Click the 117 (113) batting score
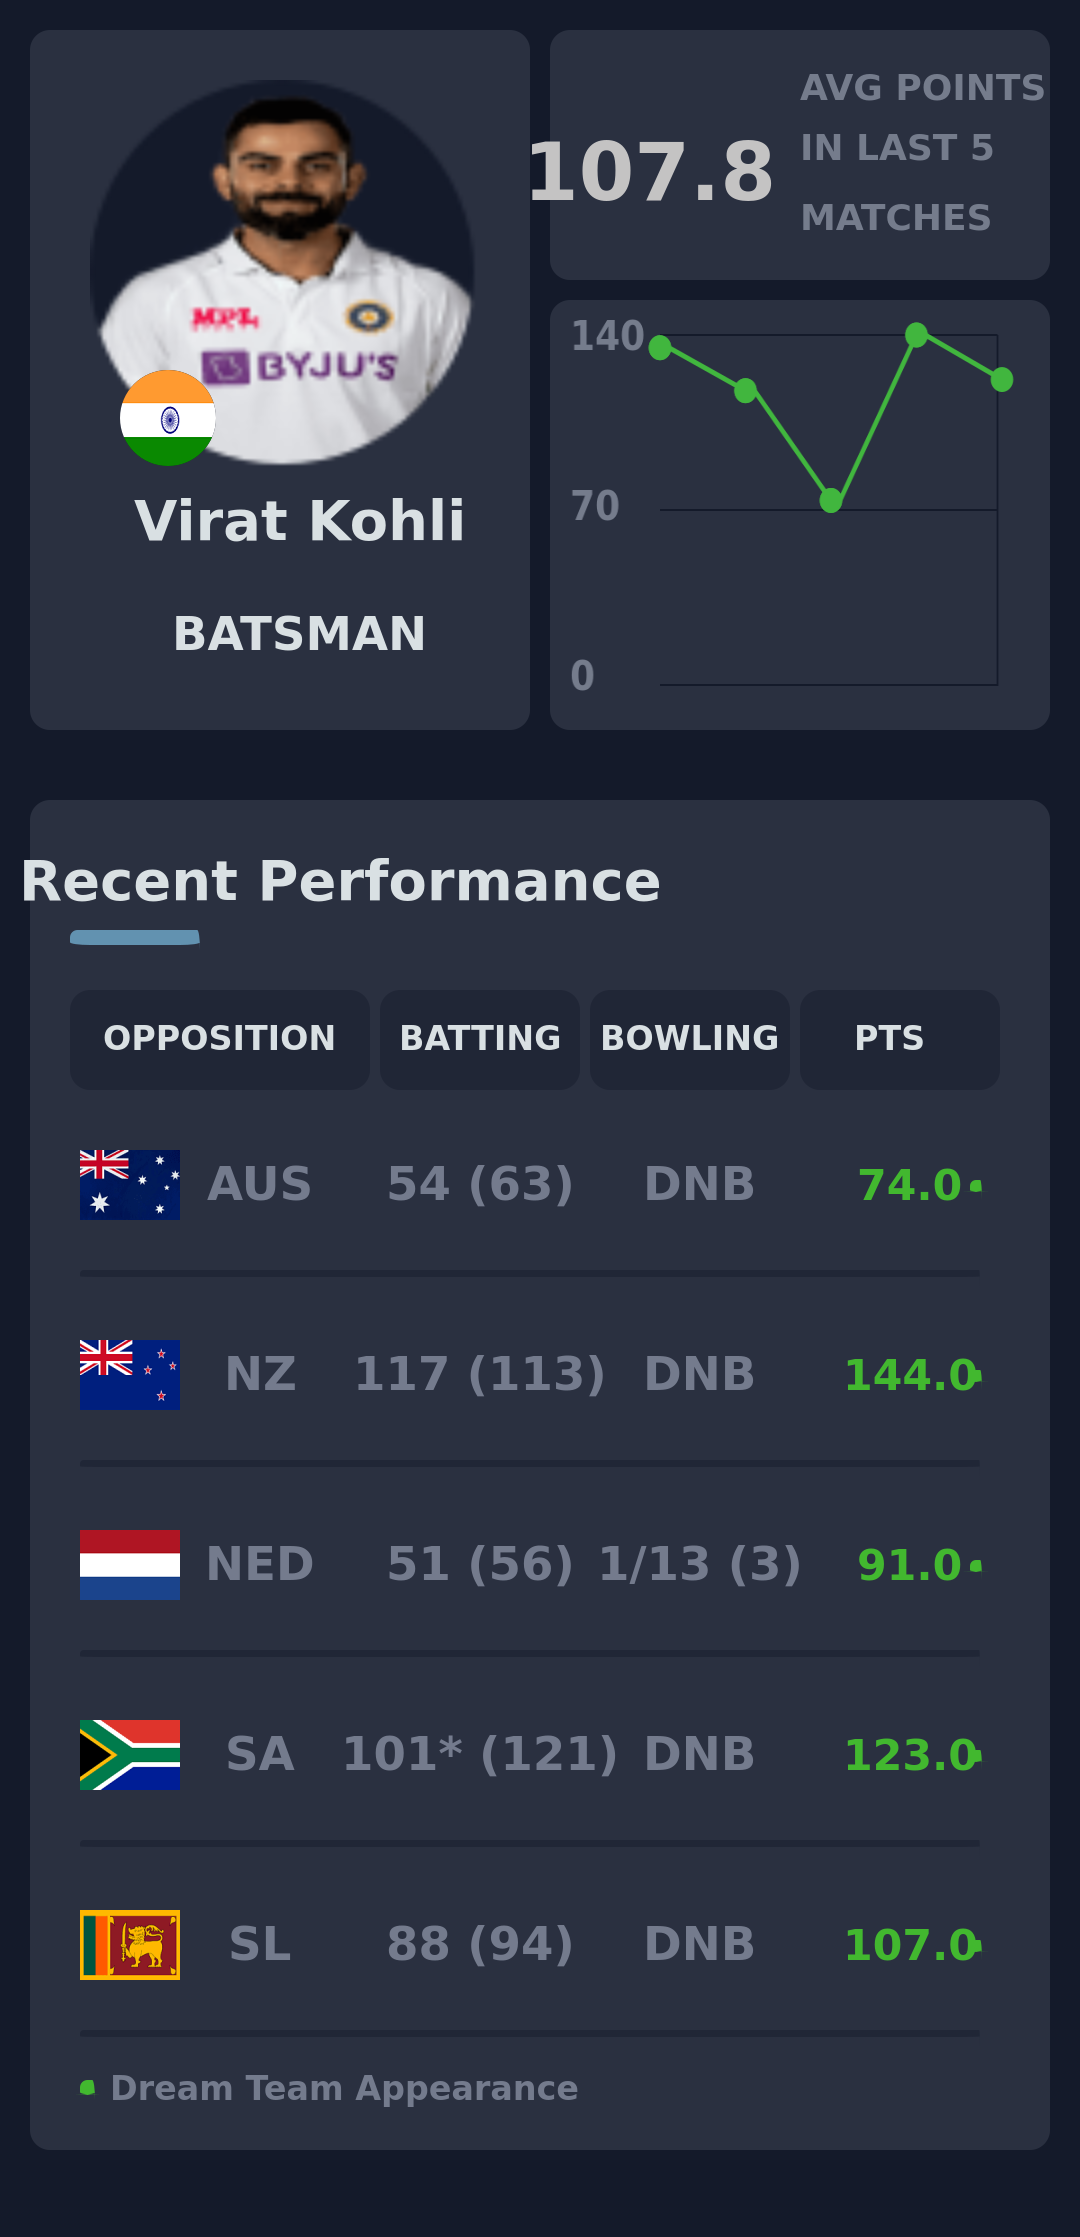 click(480, 1374)
